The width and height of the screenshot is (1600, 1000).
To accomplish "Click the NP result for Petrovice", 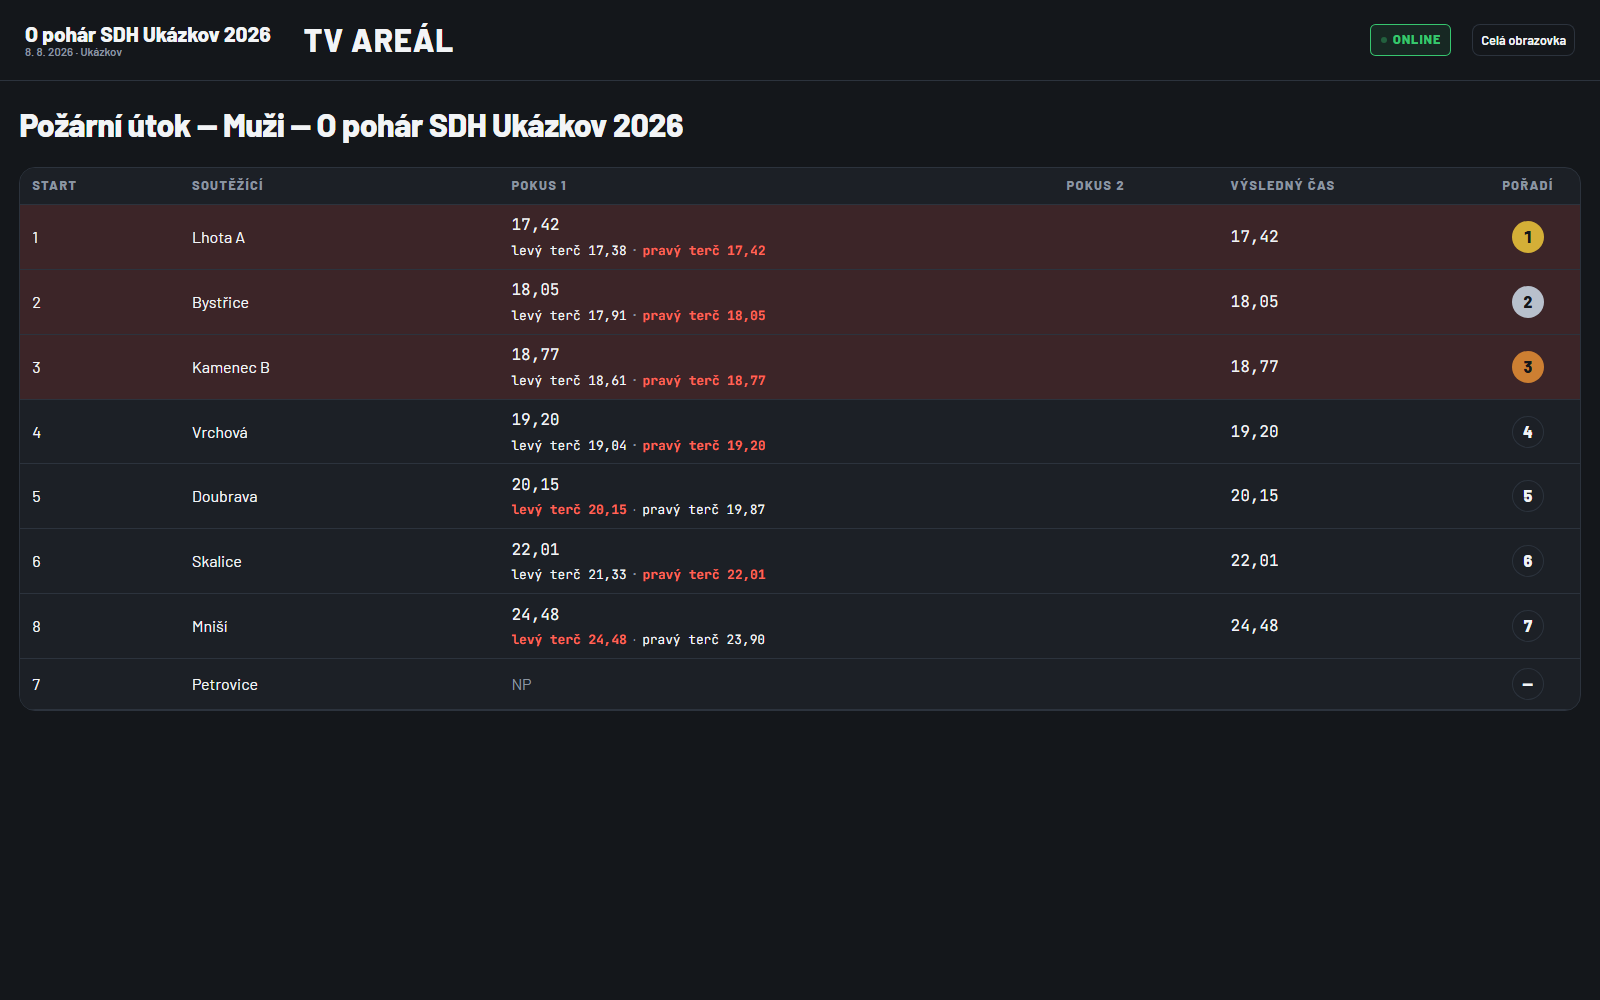I will [521, 685].
